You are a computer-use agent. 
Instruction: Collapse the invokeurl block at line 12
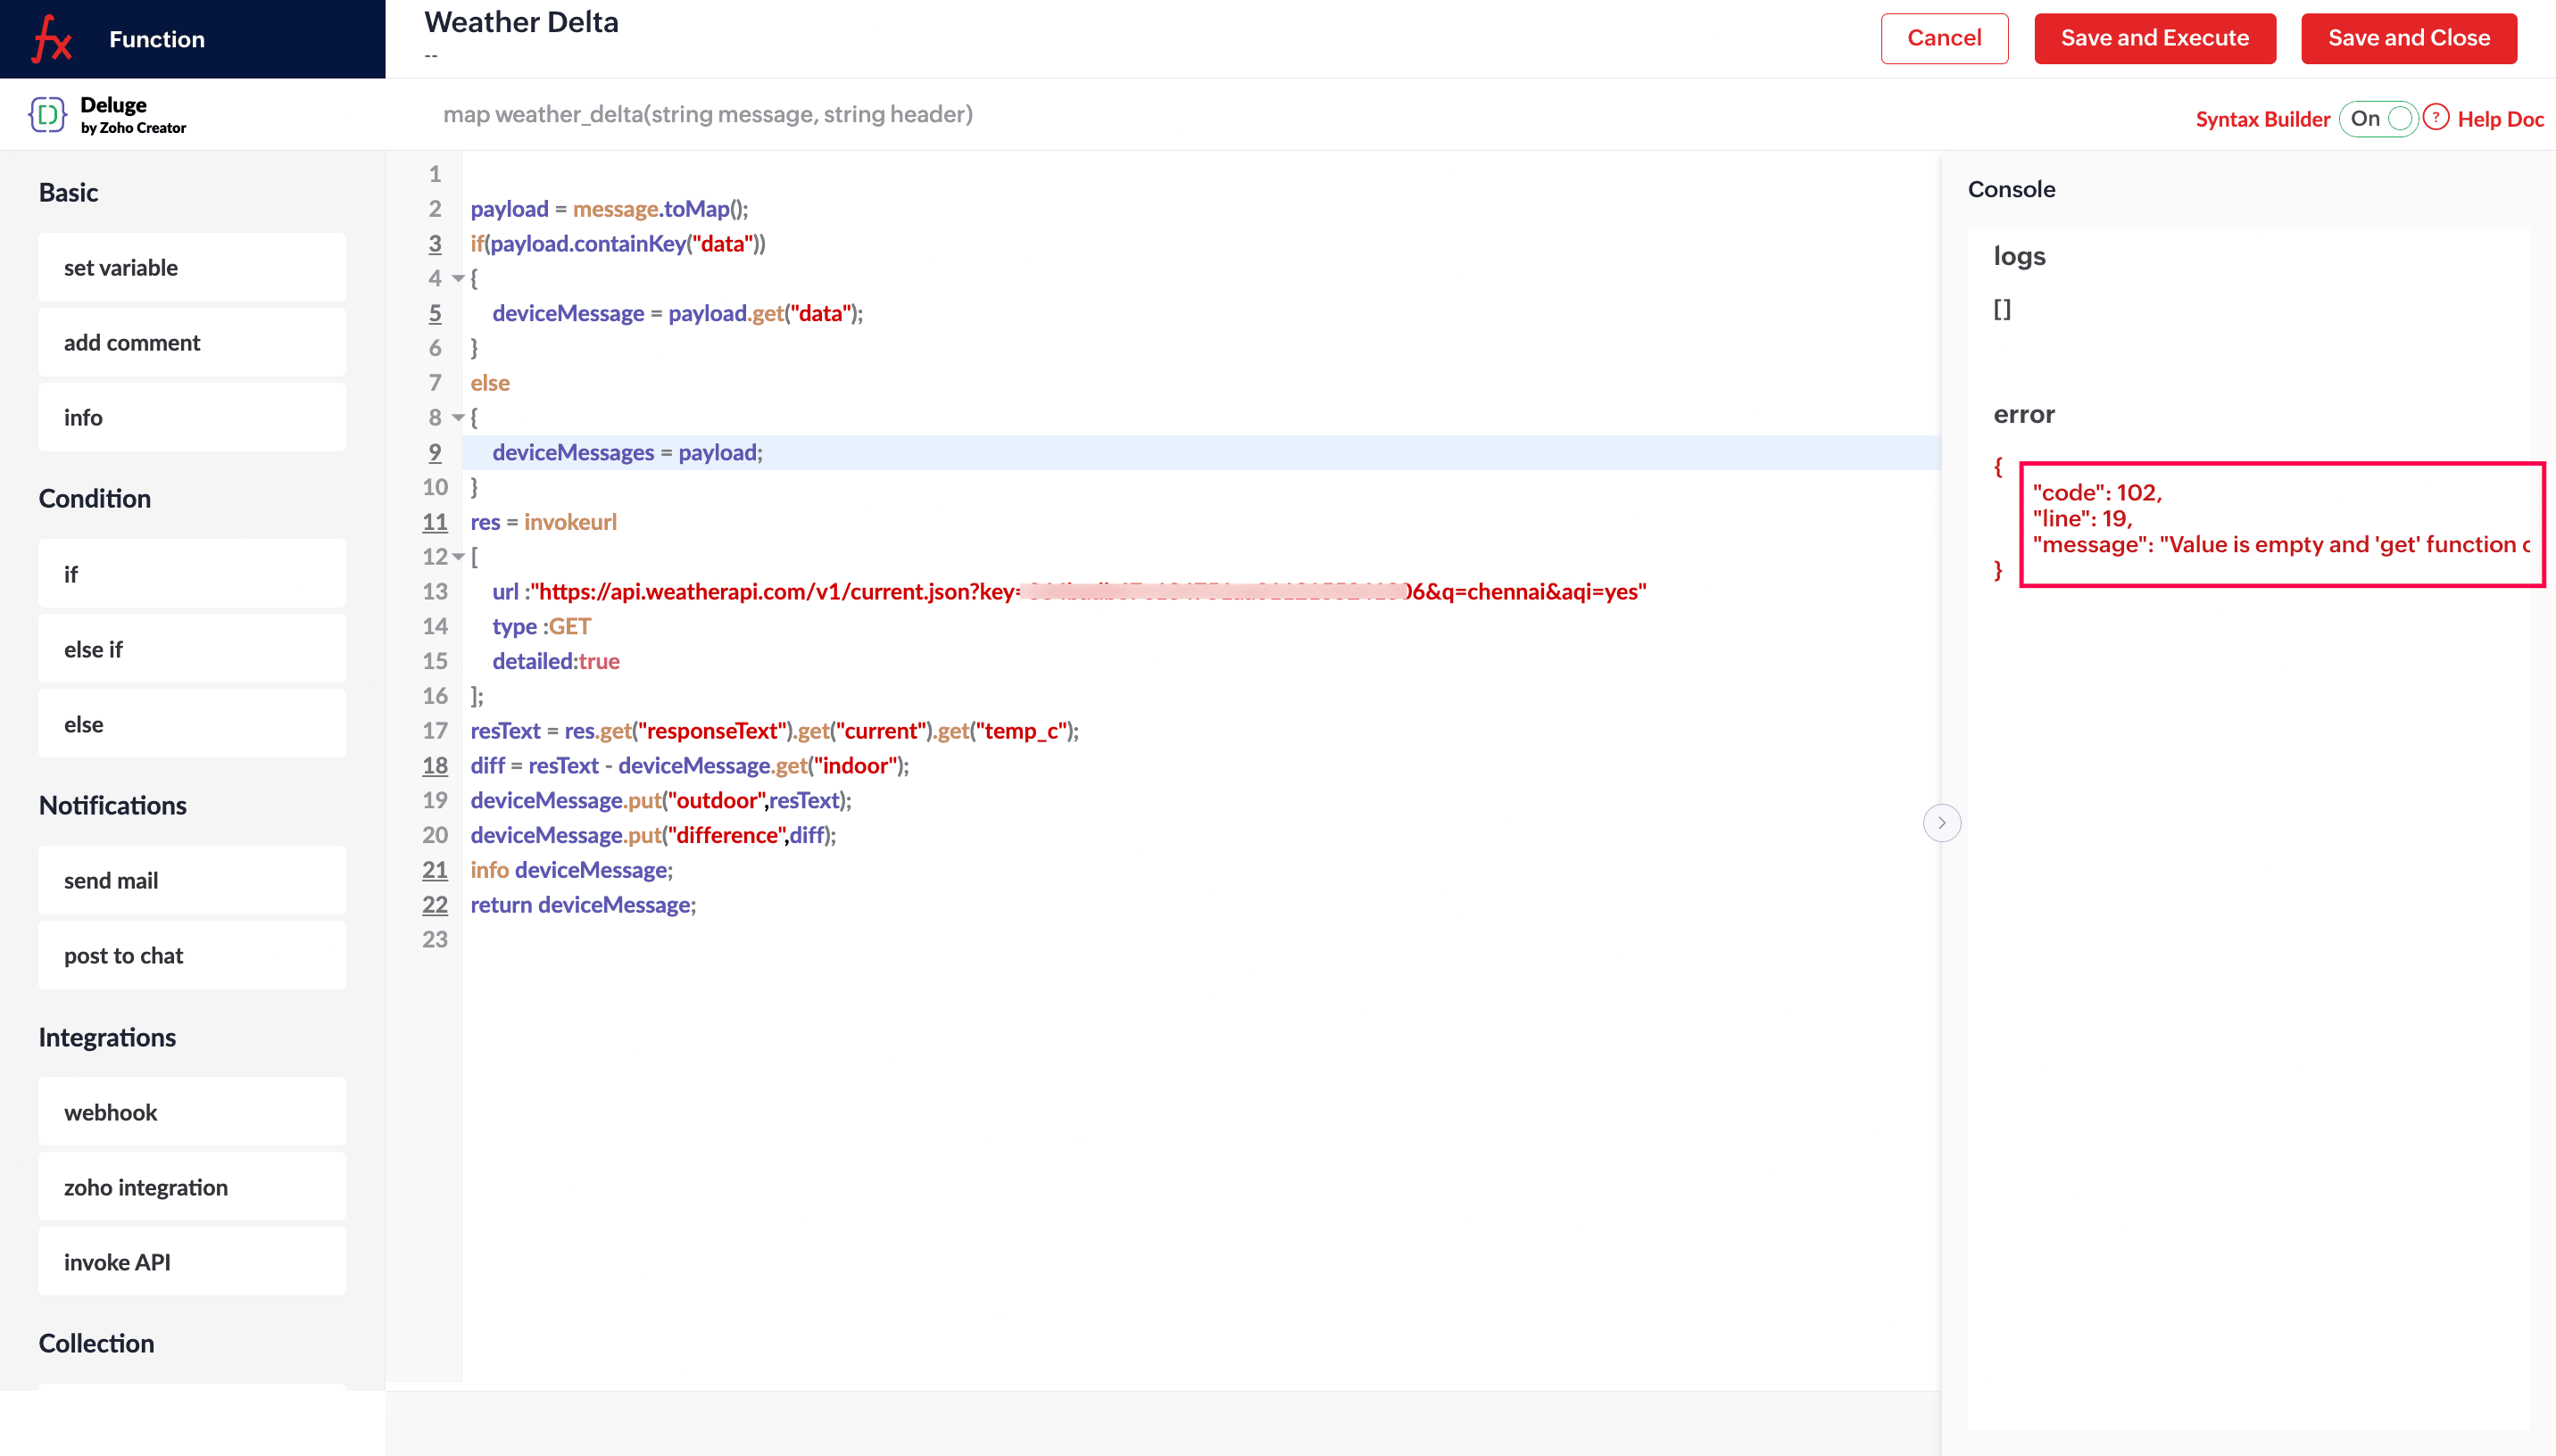458,556
